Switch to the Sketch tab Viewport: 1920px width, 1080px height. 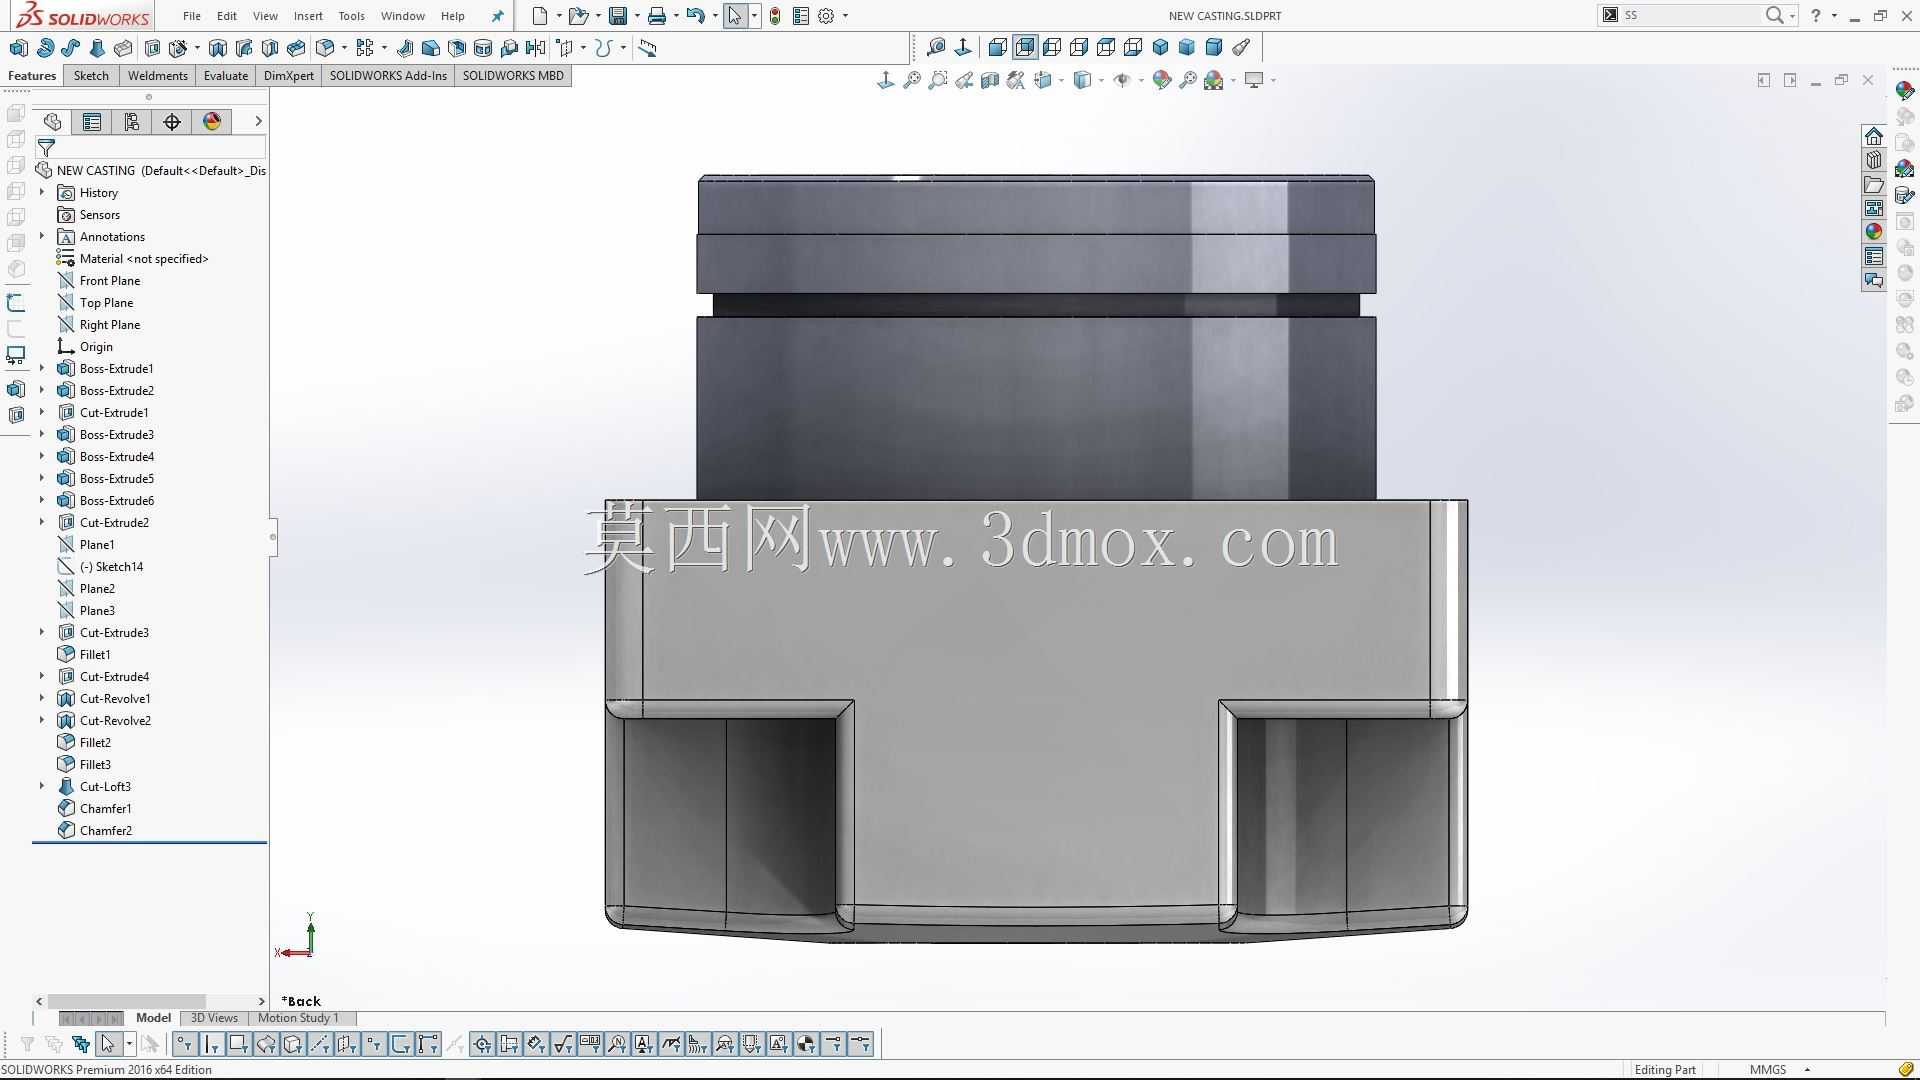(x=91, y=76)
